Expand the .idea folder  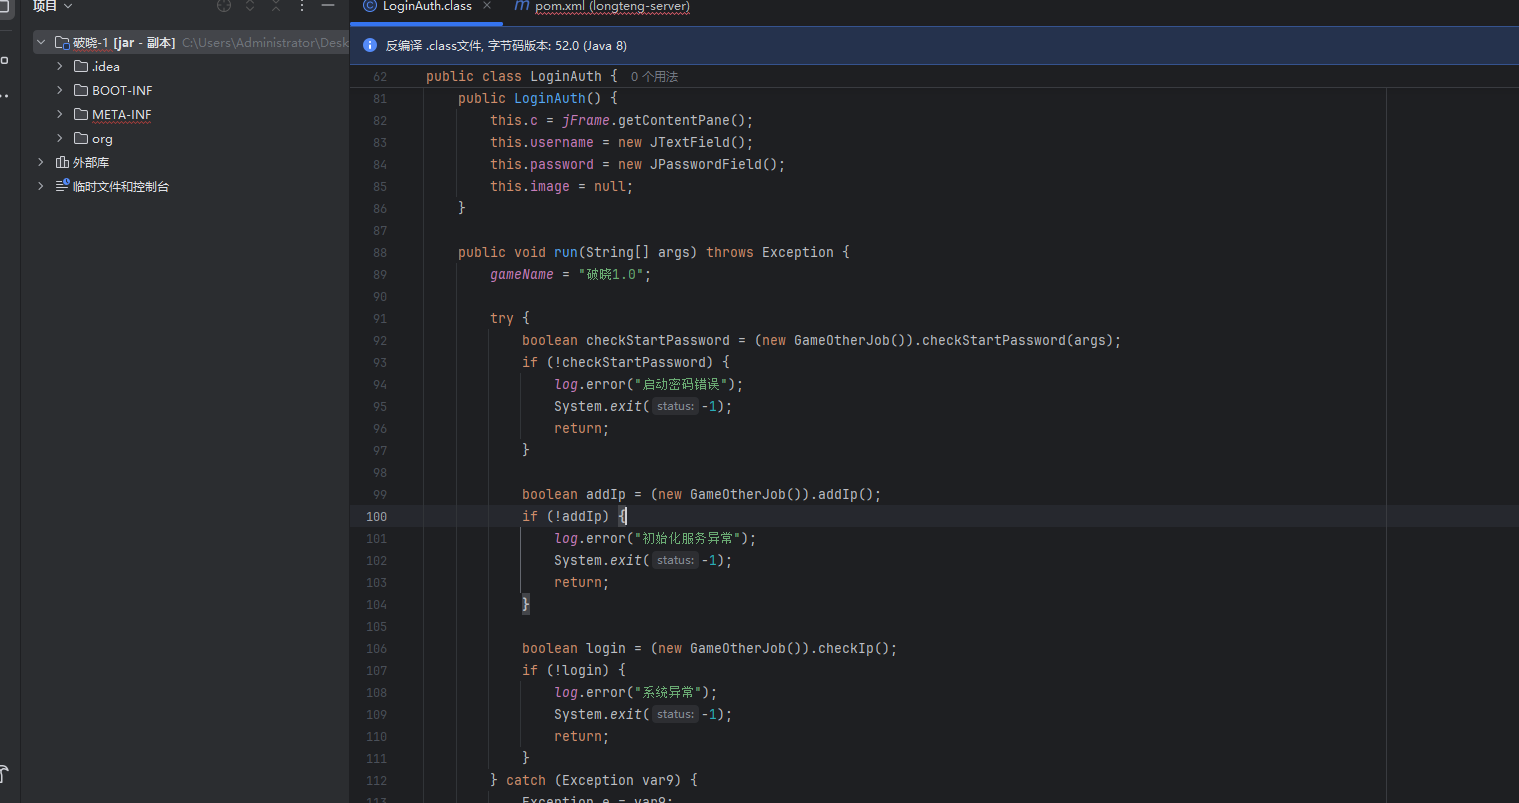[x=60, y=66]
